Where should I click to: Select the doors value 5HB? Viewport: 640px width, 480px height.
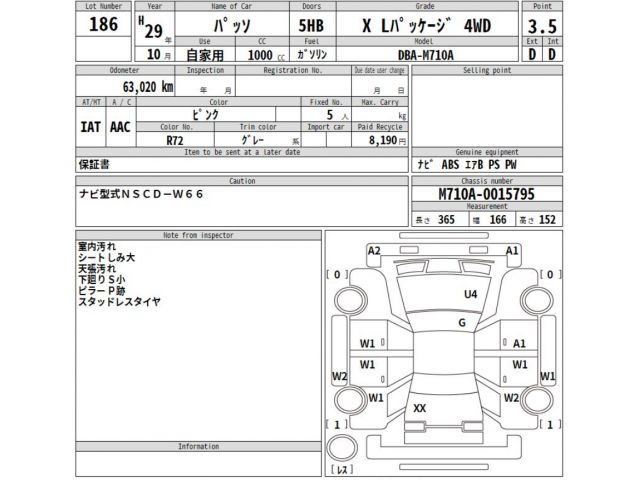coord(311,26)
